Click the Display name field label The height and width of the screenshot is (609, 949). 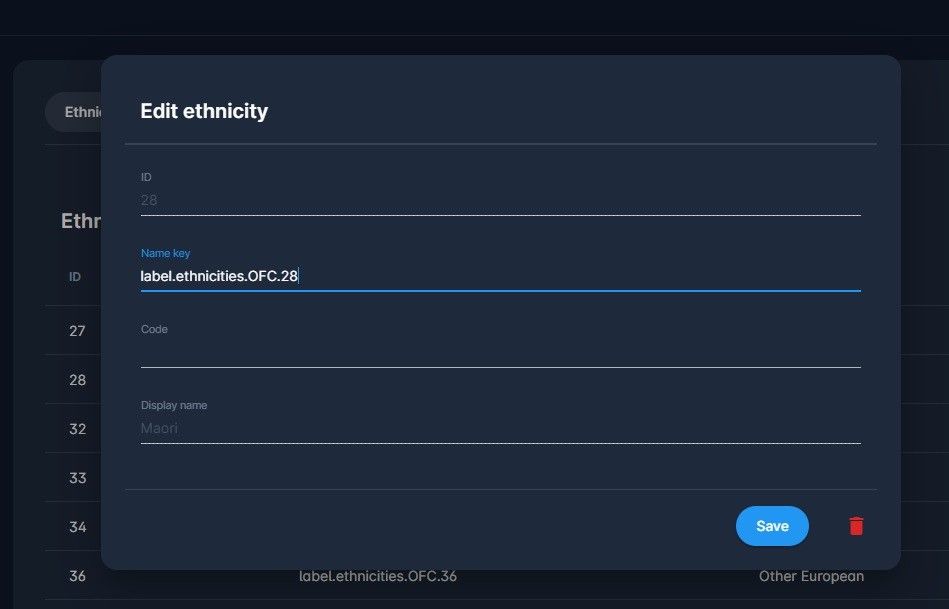pos(174,405)
